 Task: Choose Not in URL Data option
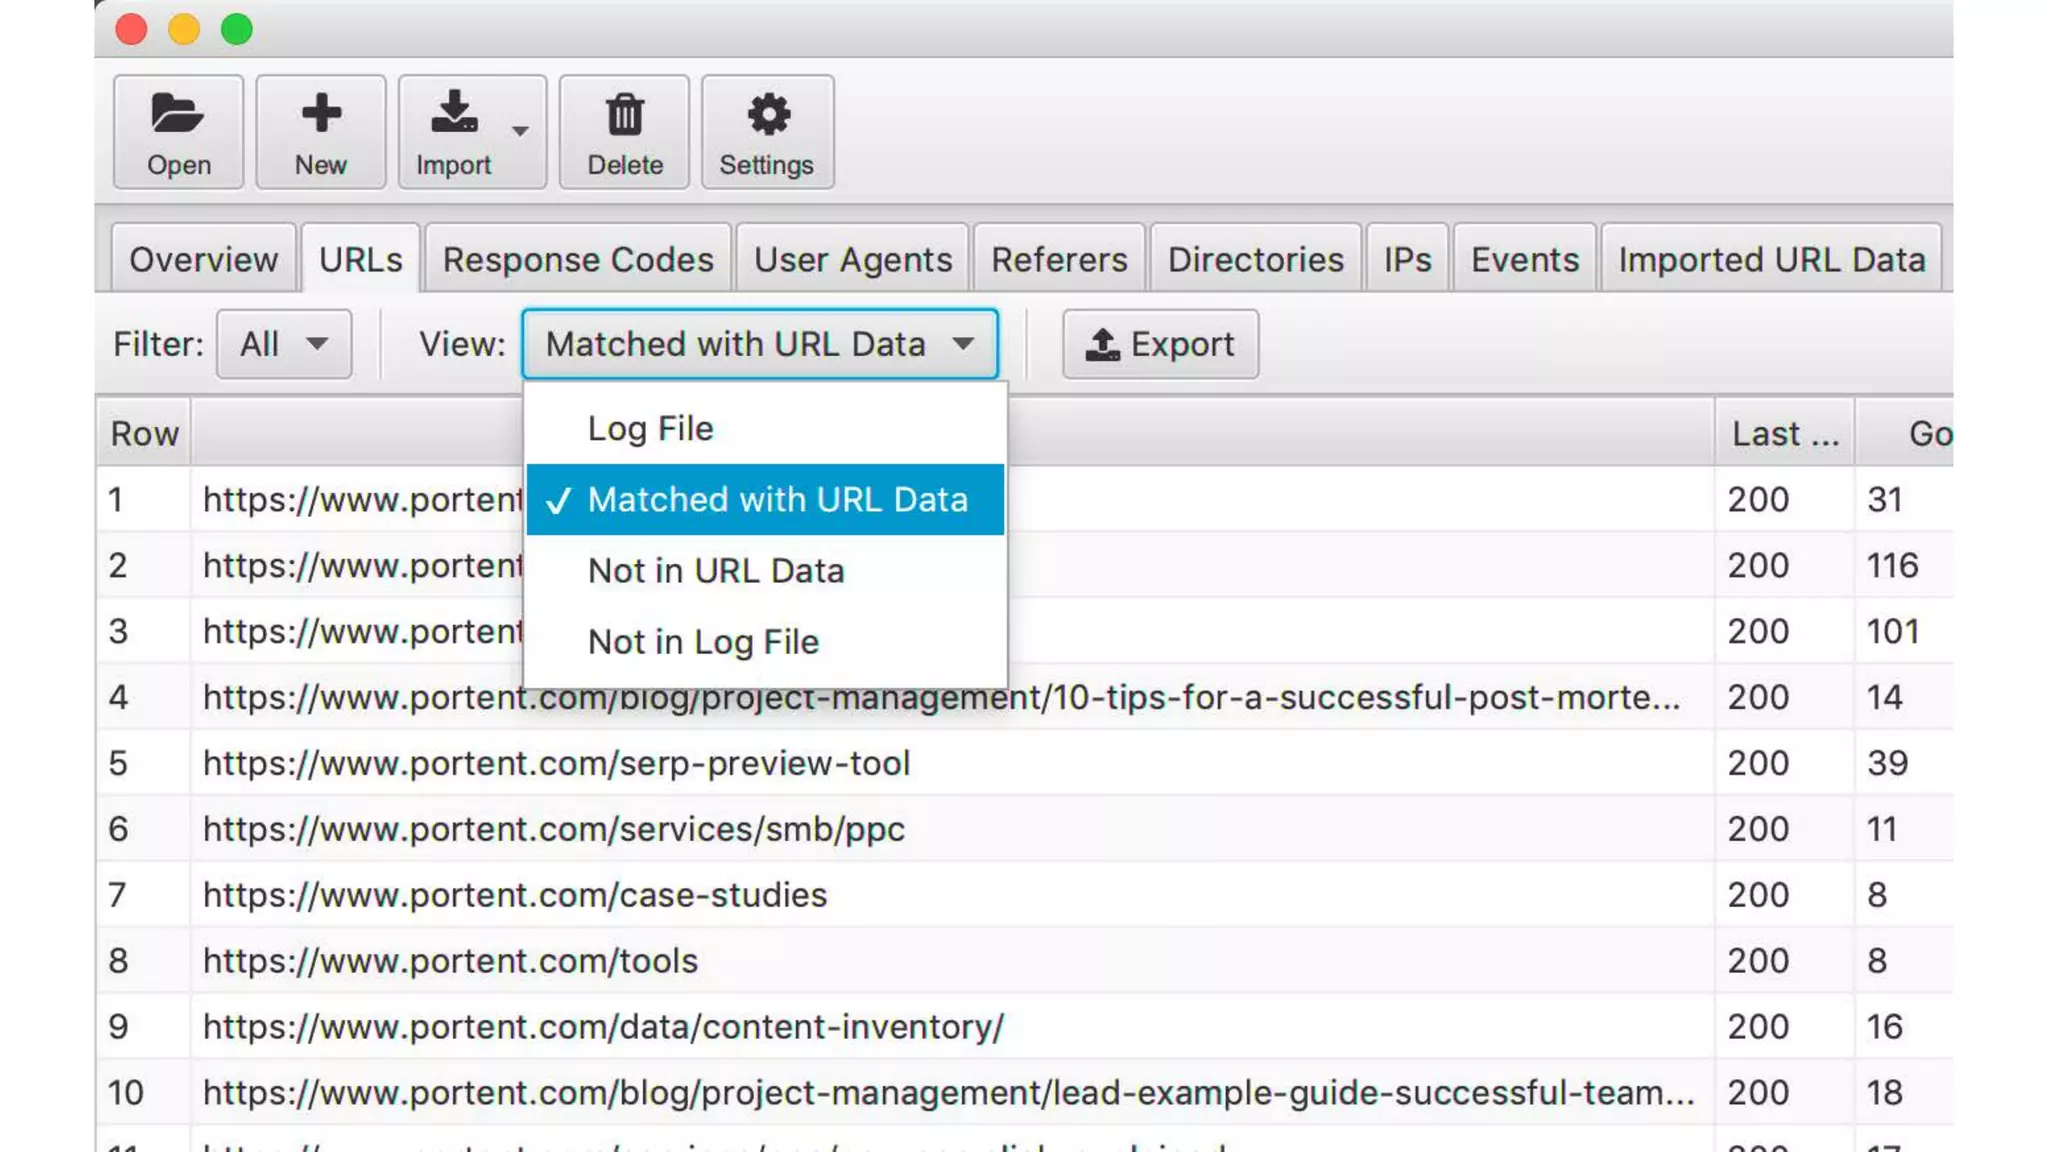point(716,571)
